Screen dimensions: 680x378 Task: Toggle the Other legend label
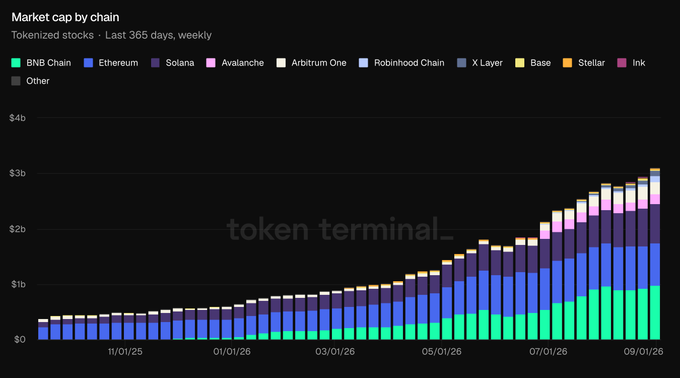pyautogui.click(x=38, y=81)
